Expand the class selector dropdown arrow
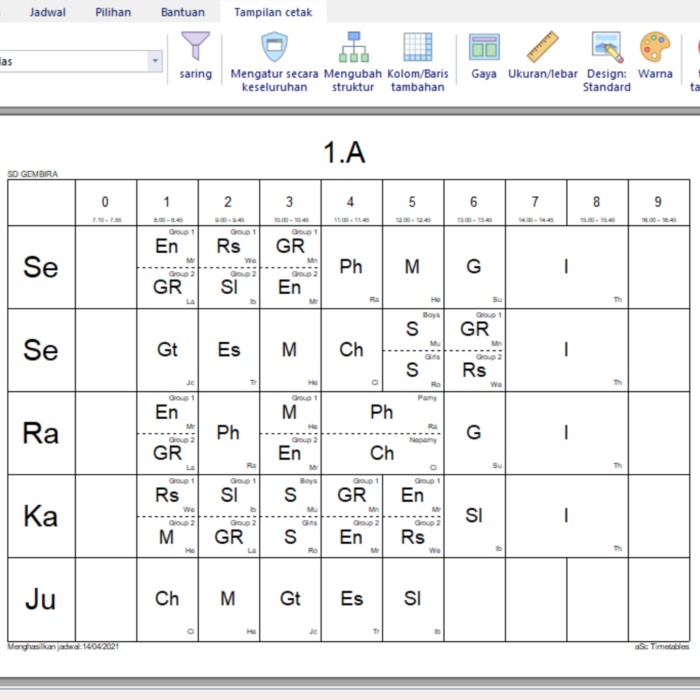The image size is (700, 700). point(155,61)
